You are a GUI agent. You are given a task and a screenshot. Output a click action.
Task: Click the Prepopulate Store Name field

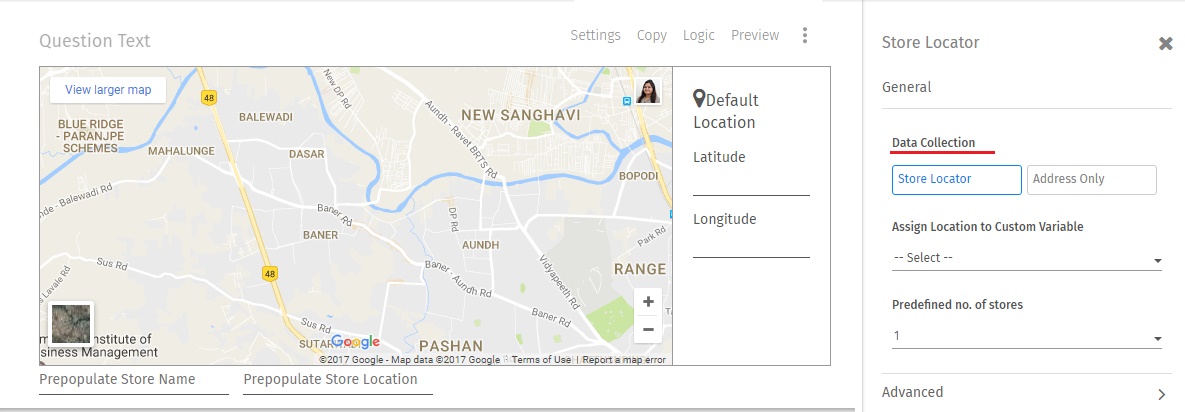pyautogui.click(x=133, y=381)
